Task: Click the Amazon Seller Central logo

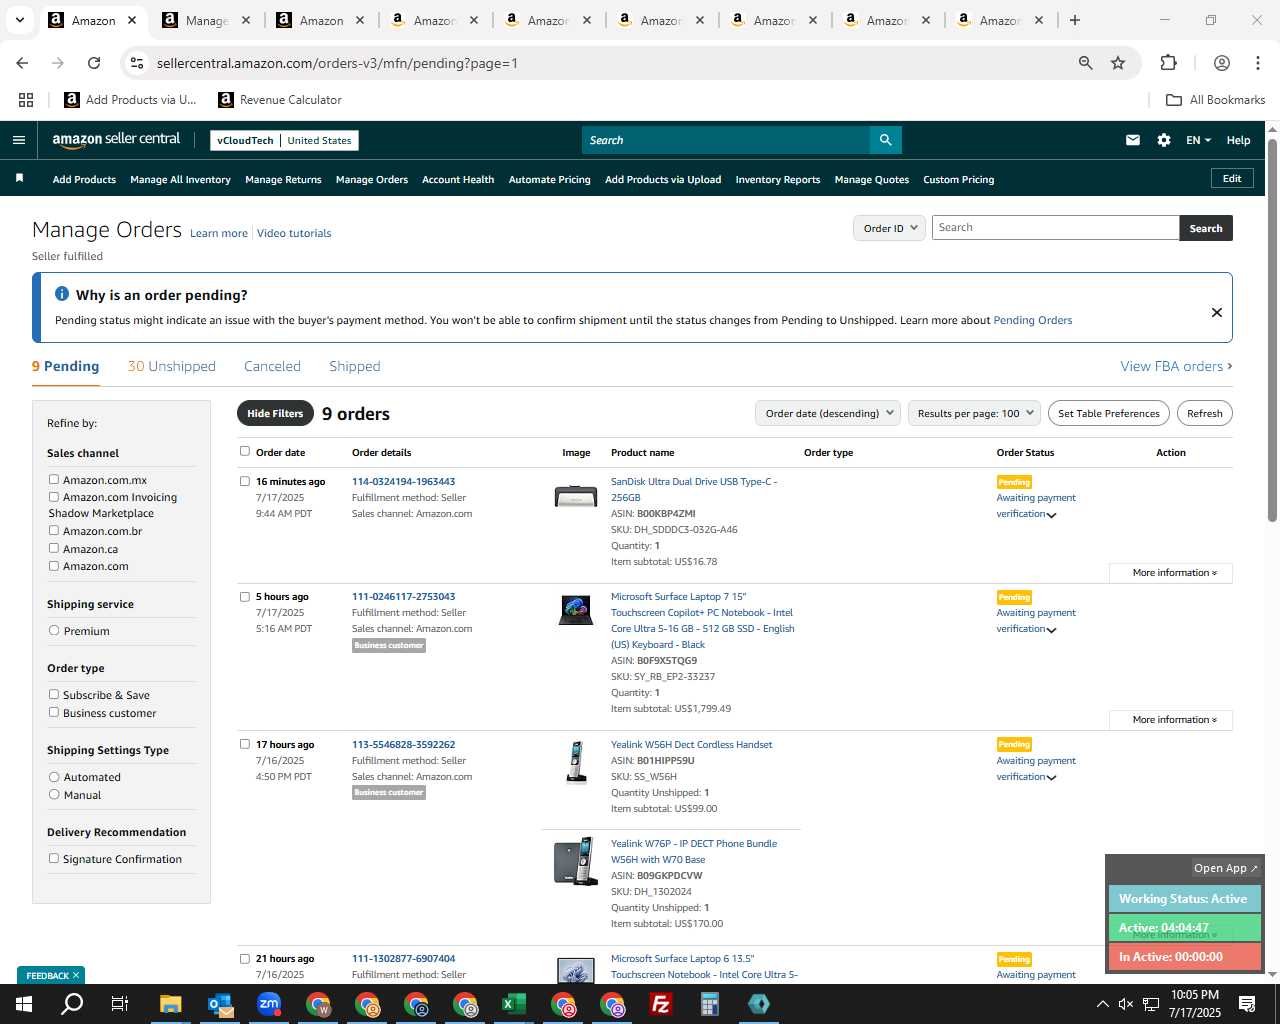Action: pos(116,140)
